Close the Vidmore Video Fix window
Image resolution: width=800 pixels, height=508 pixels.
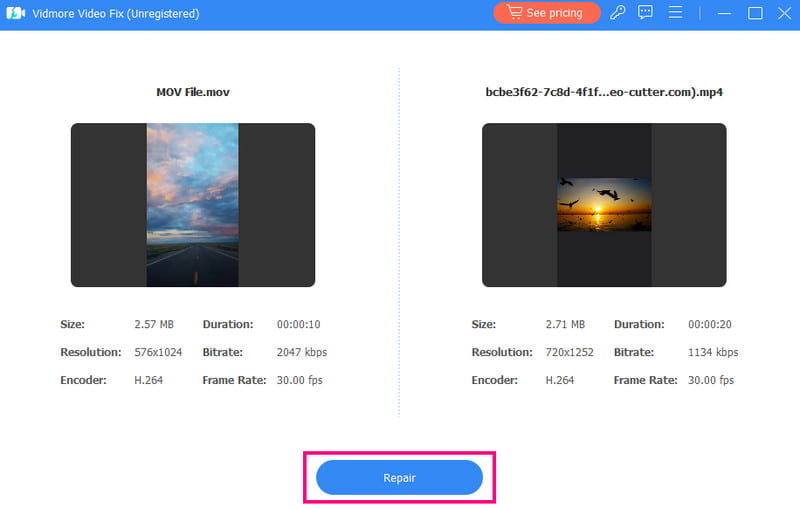[x=782, y=13]
